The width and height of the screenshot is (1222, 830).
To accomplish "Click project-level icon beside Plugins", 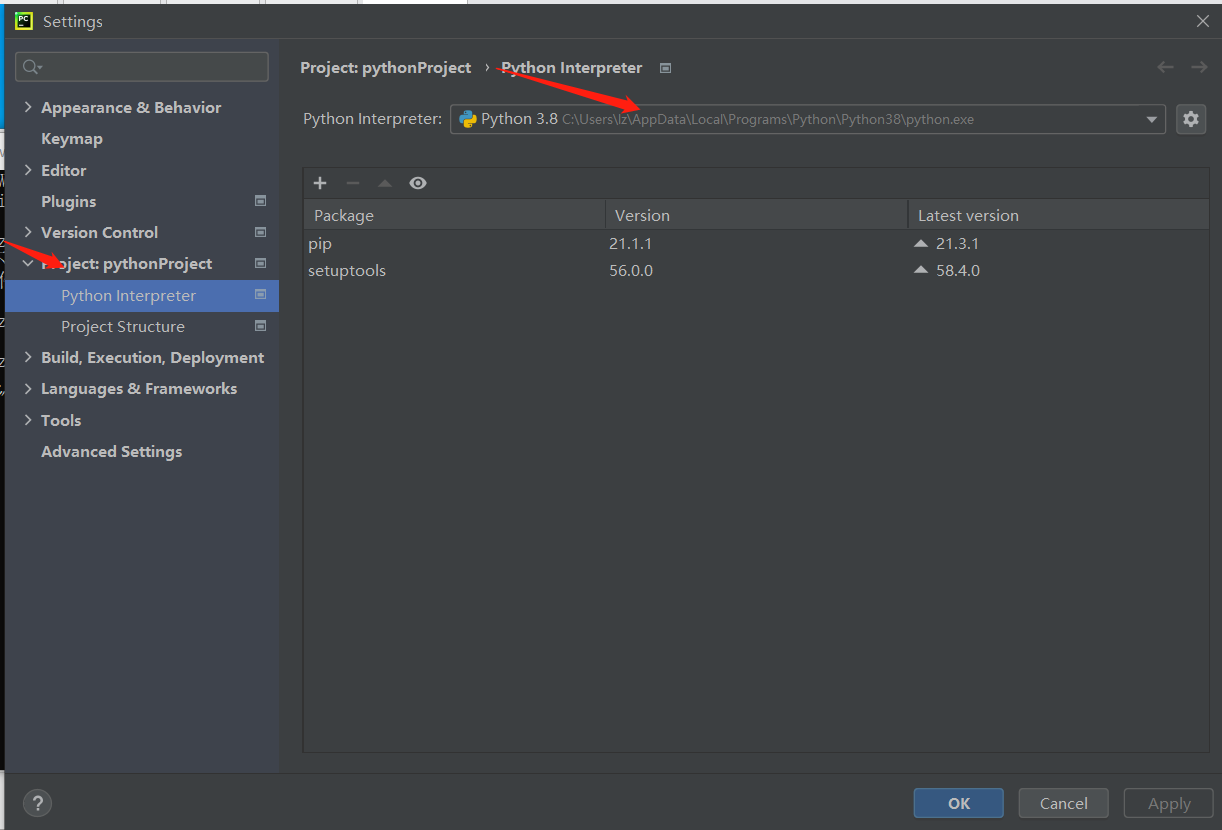I will tap(261, 201).
